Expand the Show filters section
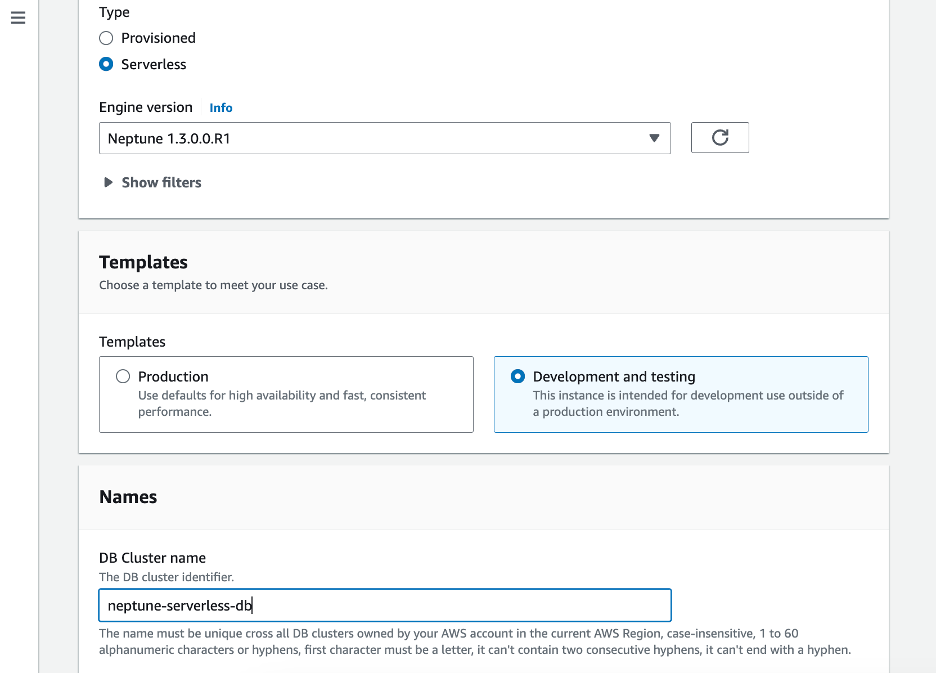This screenshot has width=936, height=674. [x=161, y=182]
